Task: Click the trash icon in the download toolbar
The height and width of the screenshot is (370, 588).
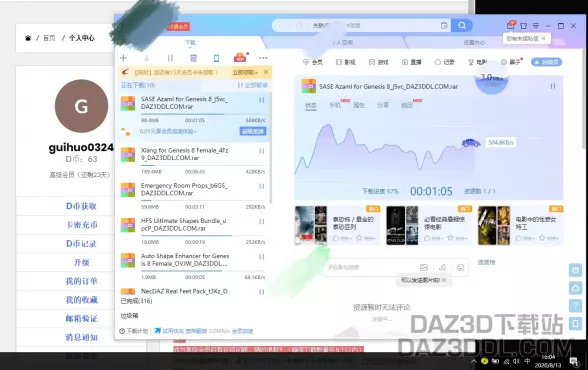Action: tap(194, 58)
